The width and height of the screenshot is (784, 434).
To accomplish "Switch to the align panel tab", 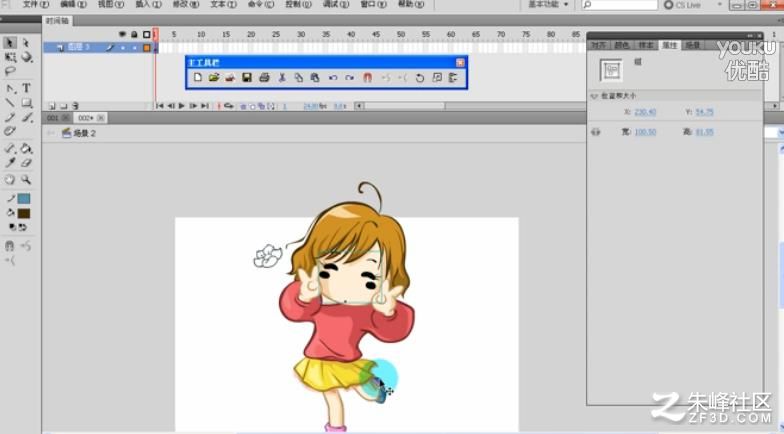I will (598, 45).
